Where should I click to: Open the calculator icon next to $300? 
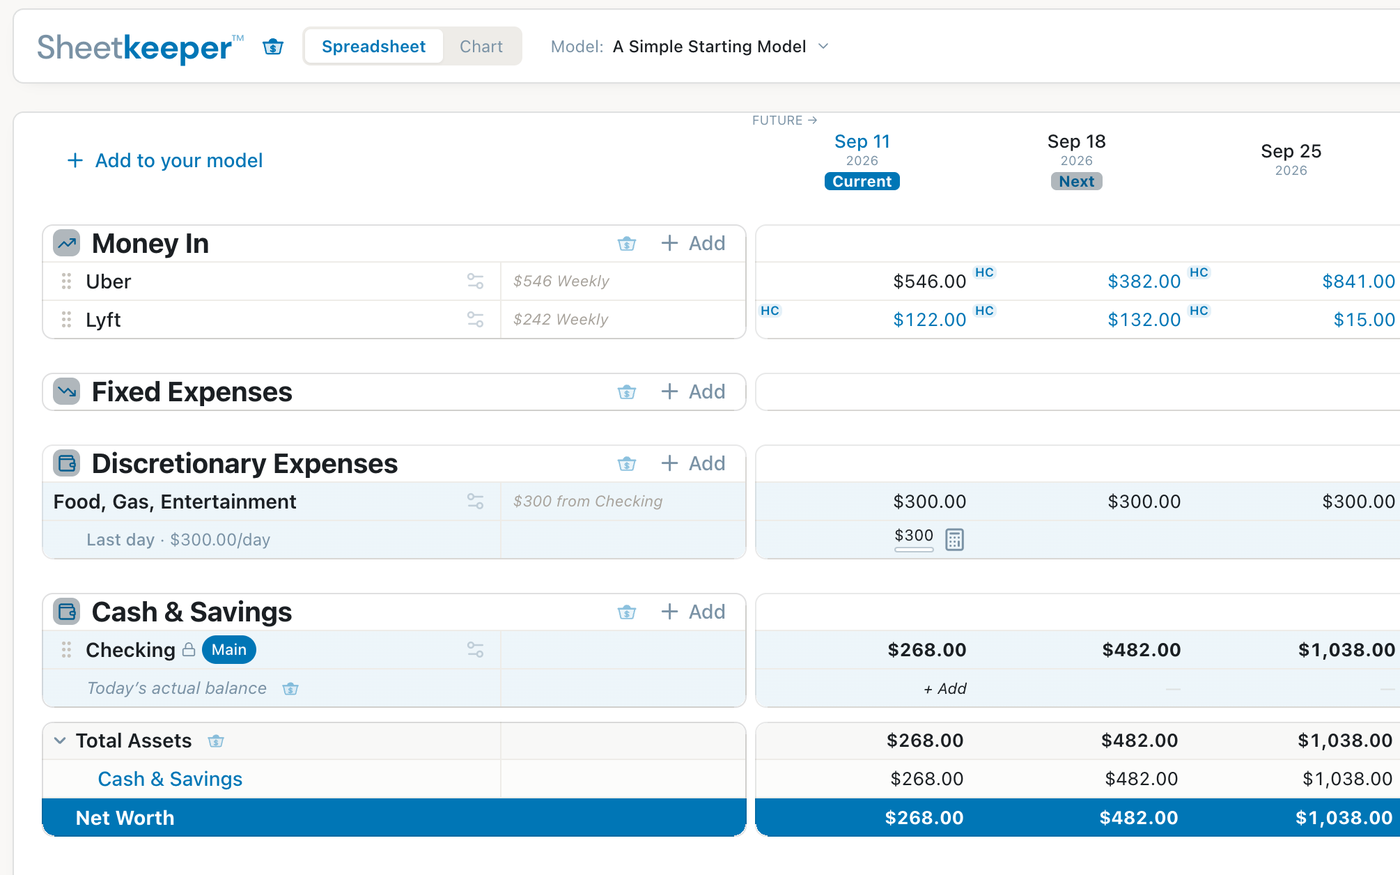[955, 540]
